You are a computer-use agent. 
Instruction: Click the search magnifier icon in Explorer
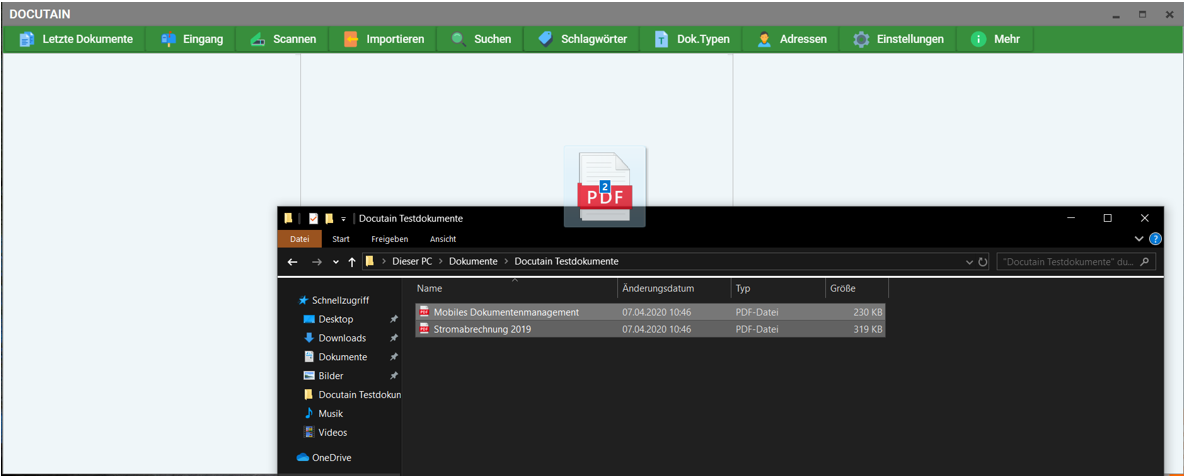1144,262
